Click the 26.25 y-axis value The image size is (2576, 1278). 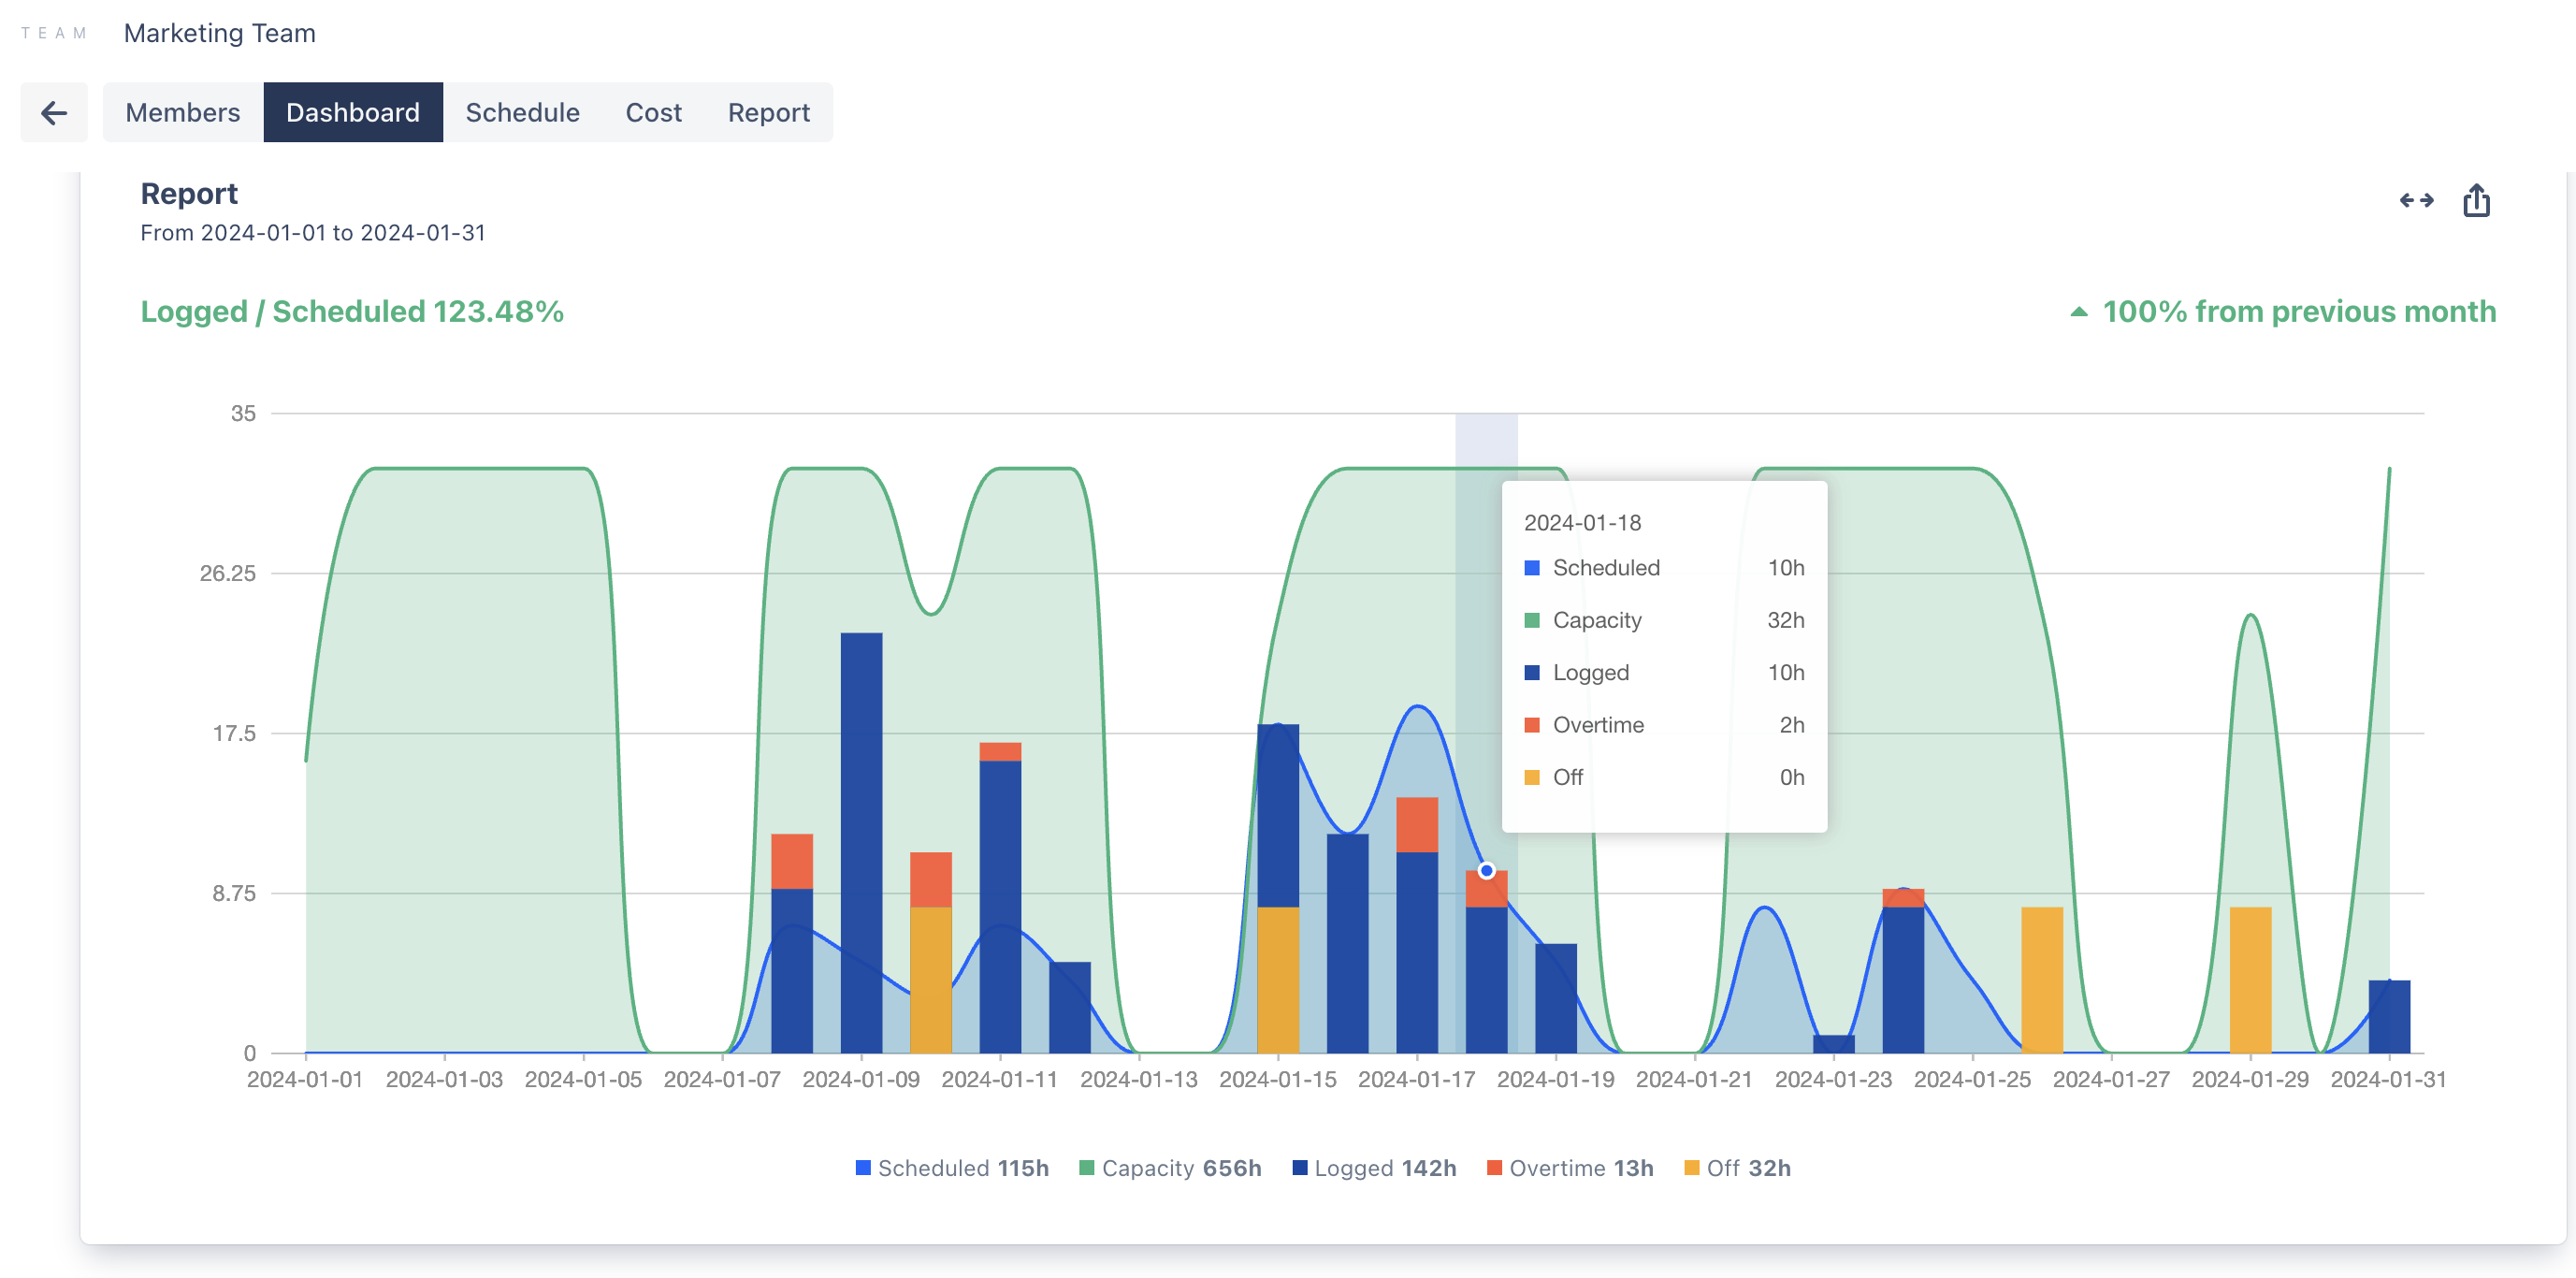(x=228, y=573)
